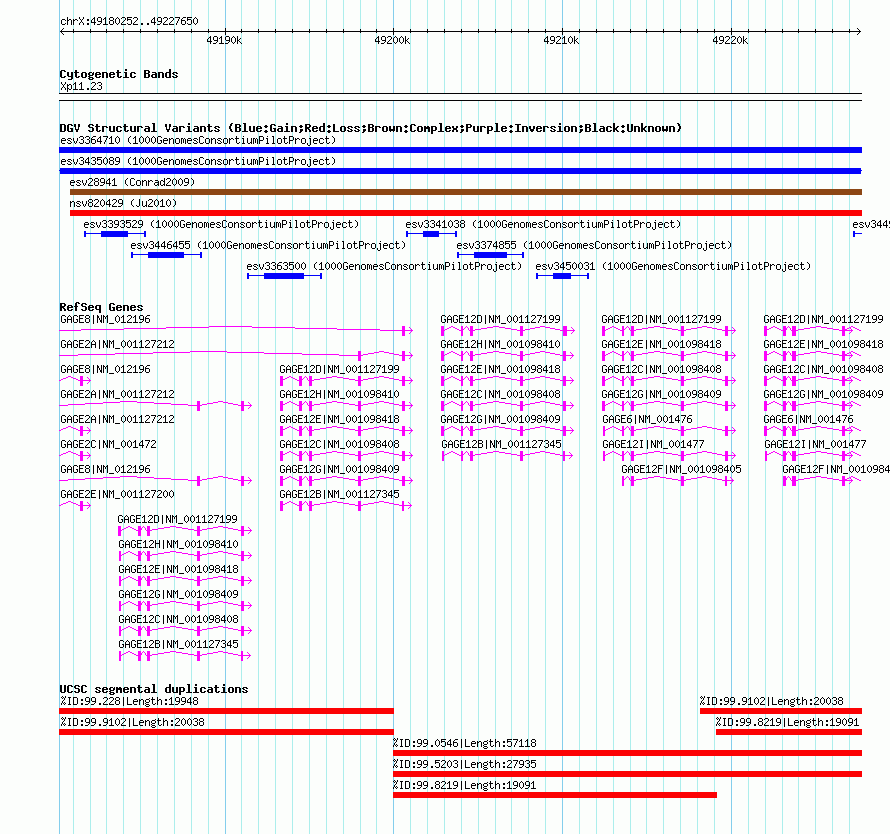Viewport: 890px width, 834px height.
Task: Select the esv3450031 variant feature
Action: pyautogui.click(x=562, y=276)
